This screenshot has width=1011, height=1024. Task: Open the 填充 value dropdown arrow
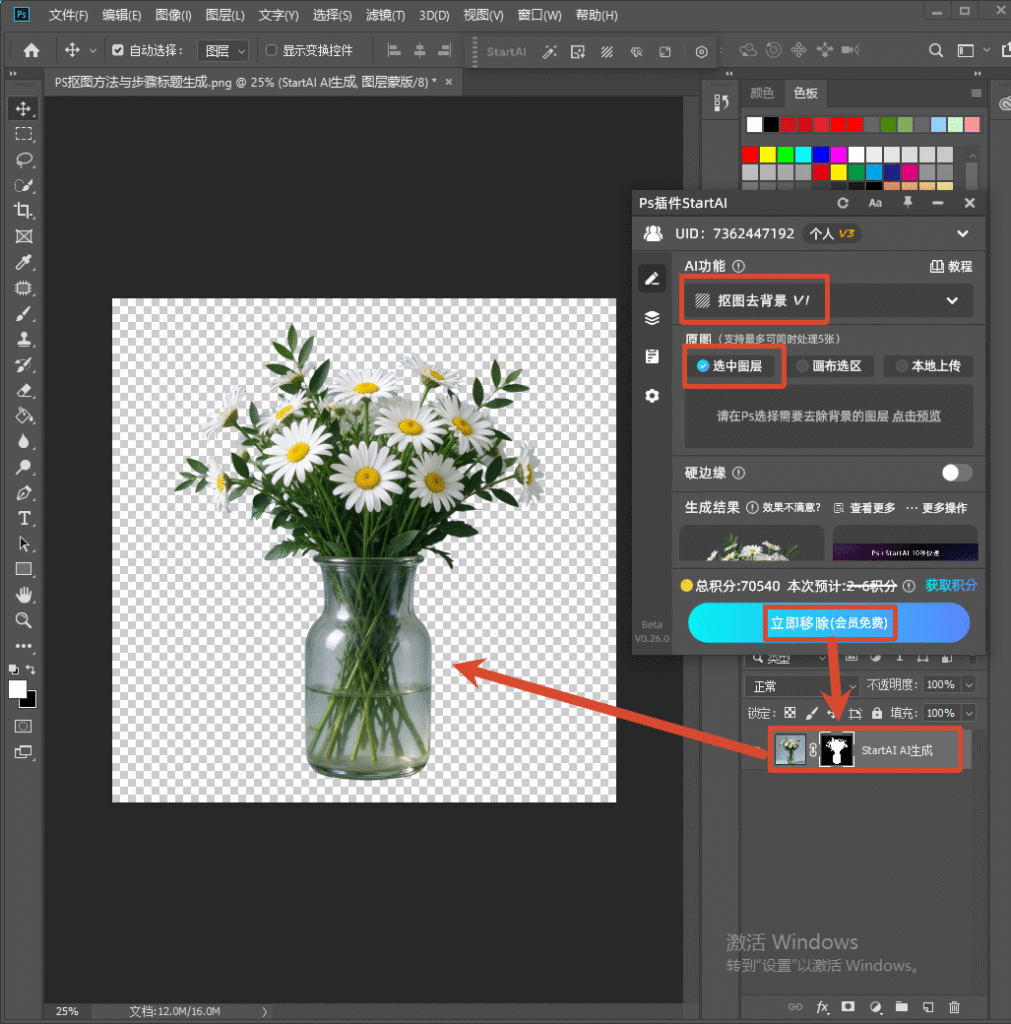969,713
